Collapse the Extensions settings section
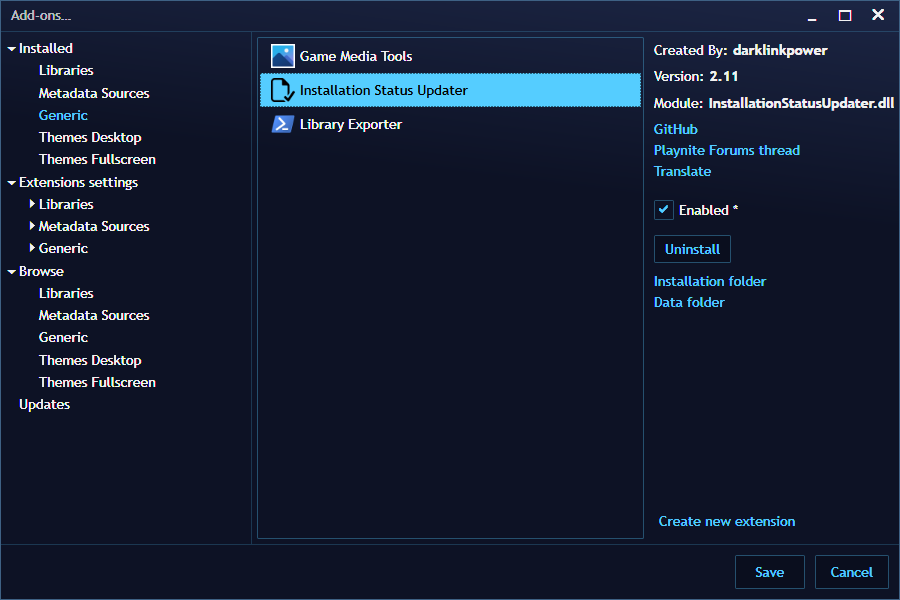This screenshot has height=600, width=900. (10, 182)
